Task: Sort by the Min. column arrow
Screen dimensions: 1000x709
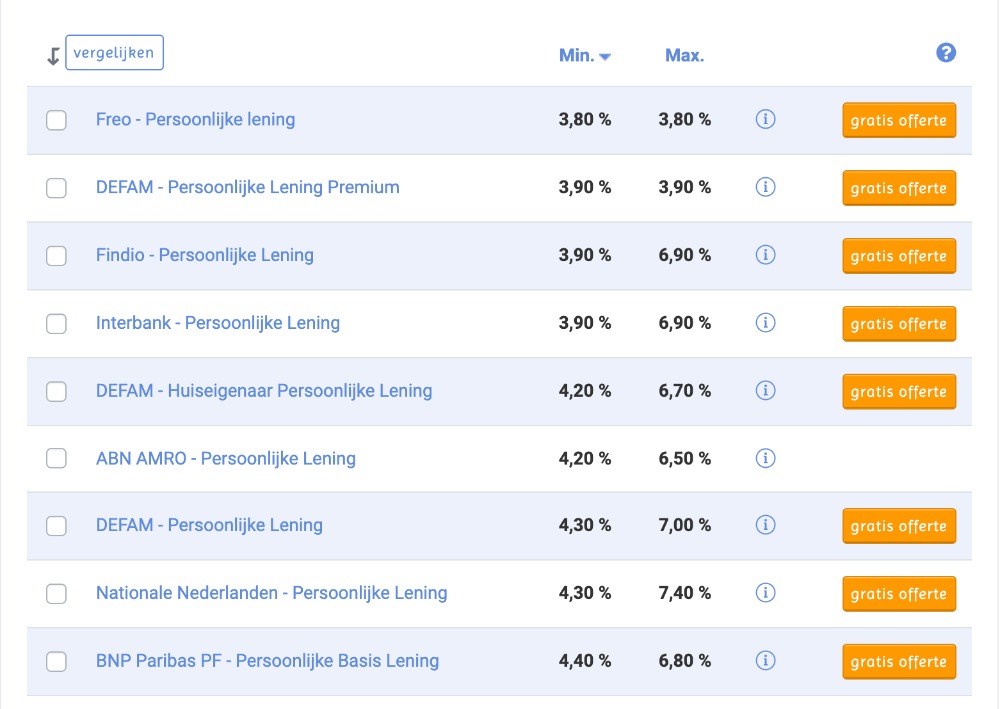Action: click(x=605, y=57)
